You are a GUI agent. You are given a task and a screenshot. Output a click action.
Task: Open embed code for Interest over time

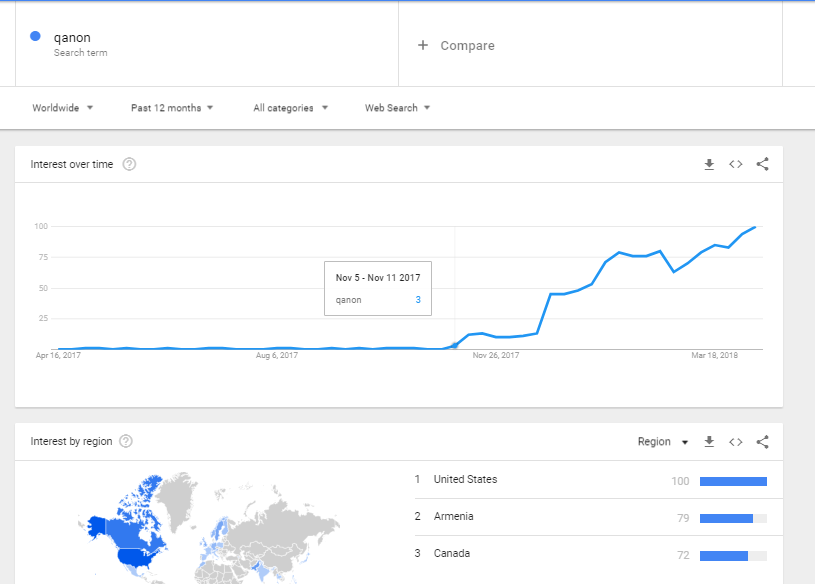pyautogui.click(x=736, y=164)
